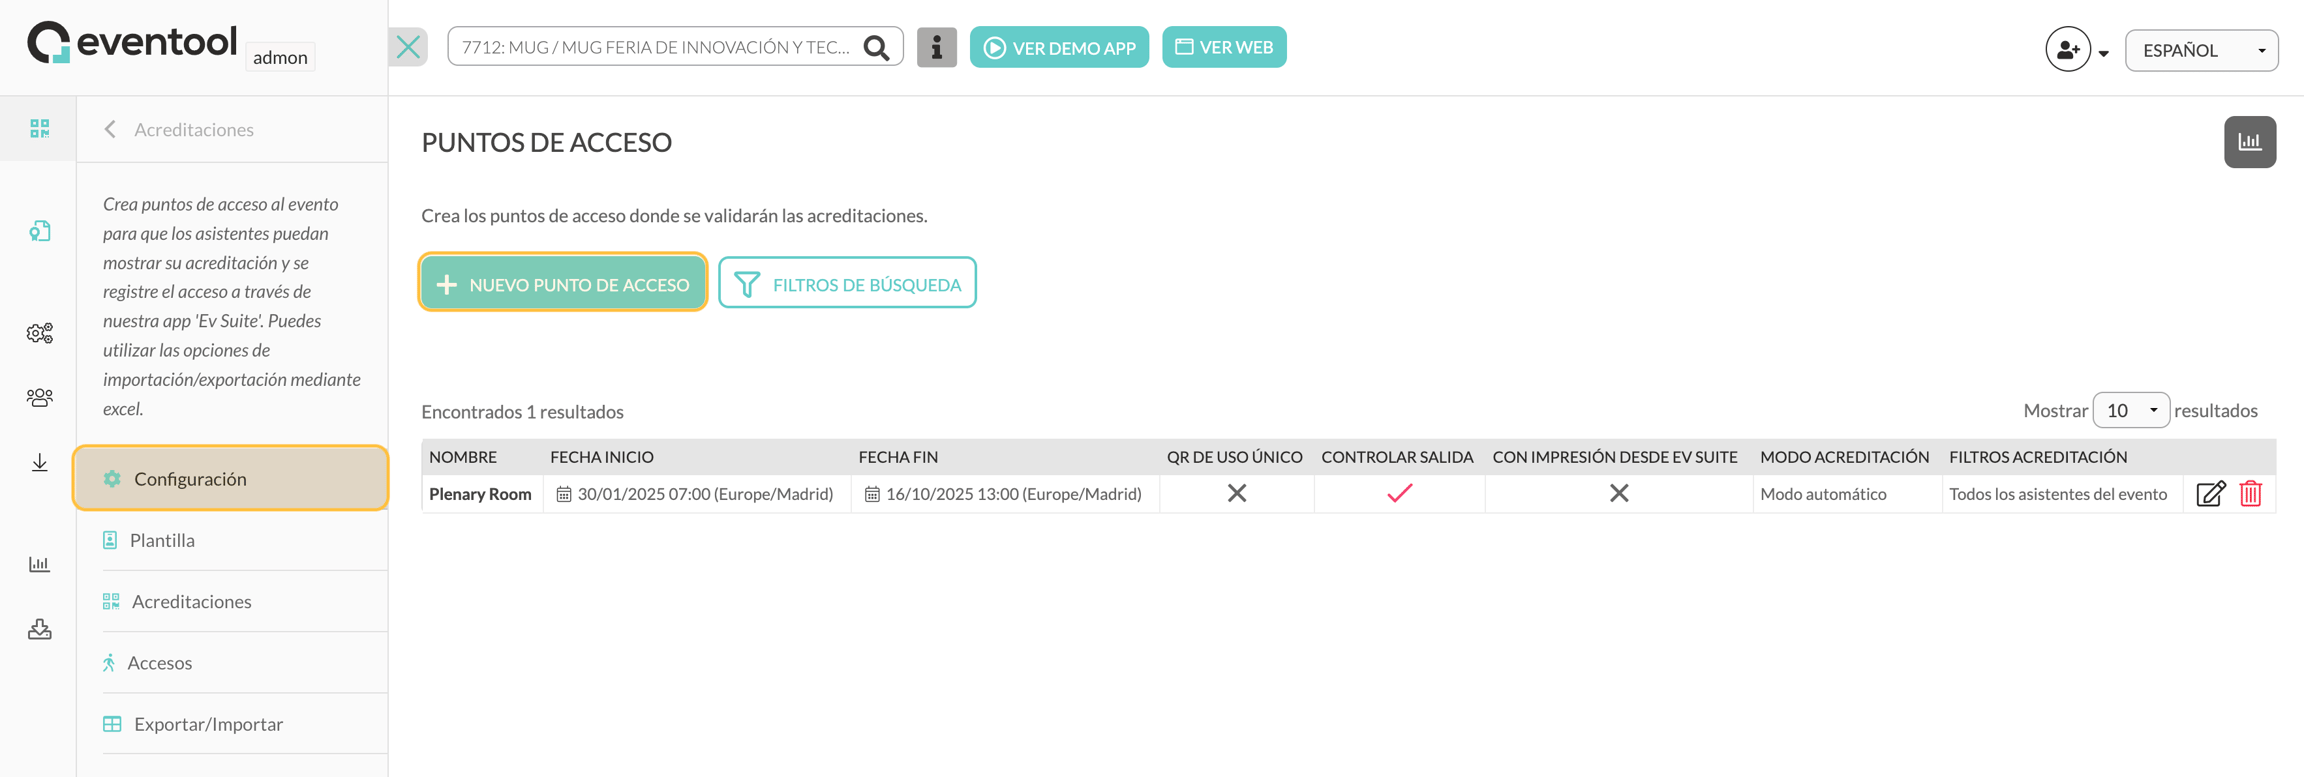
Task: Open the gears settings sidebar icon
Action: point(39,333)
